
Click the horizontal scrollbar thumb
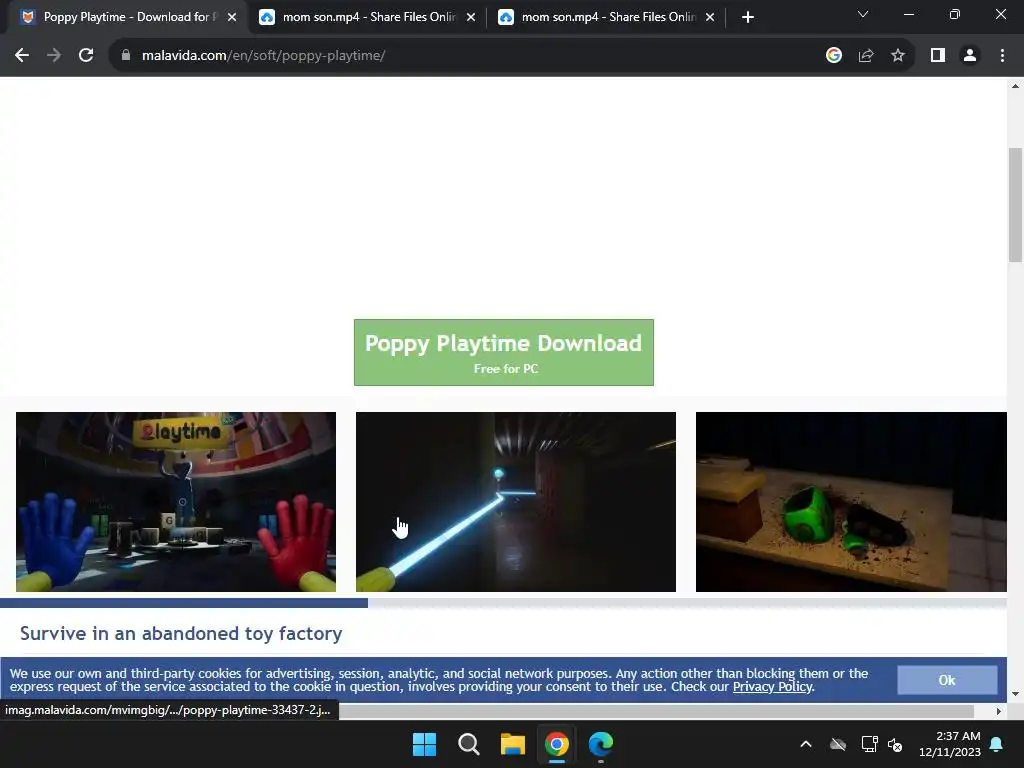click(x=656, y=711)
